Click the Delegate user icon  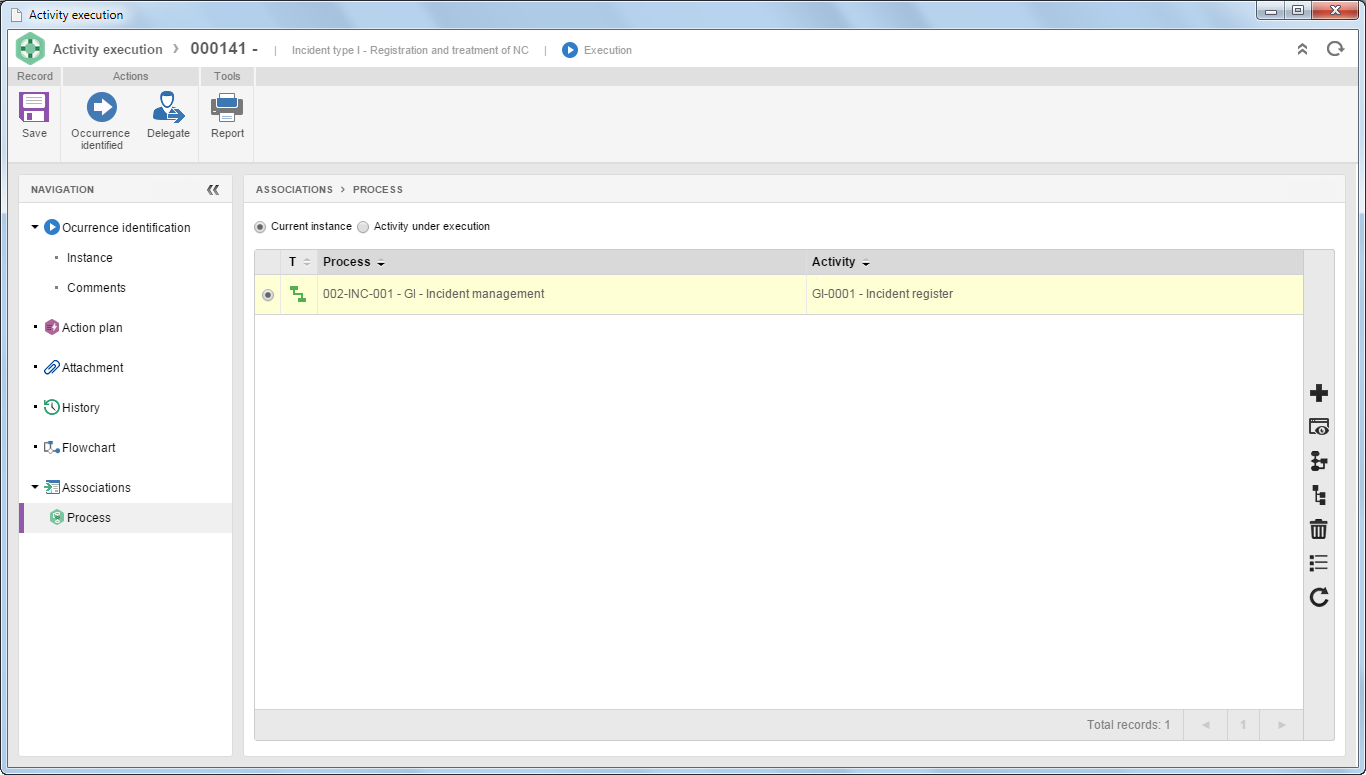(168, 107)
